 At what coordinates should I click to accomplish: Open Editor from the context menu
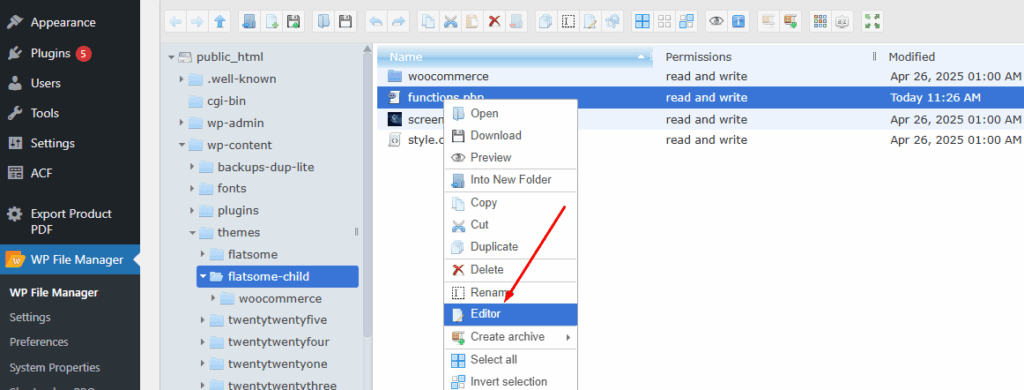tap(511, 314)
